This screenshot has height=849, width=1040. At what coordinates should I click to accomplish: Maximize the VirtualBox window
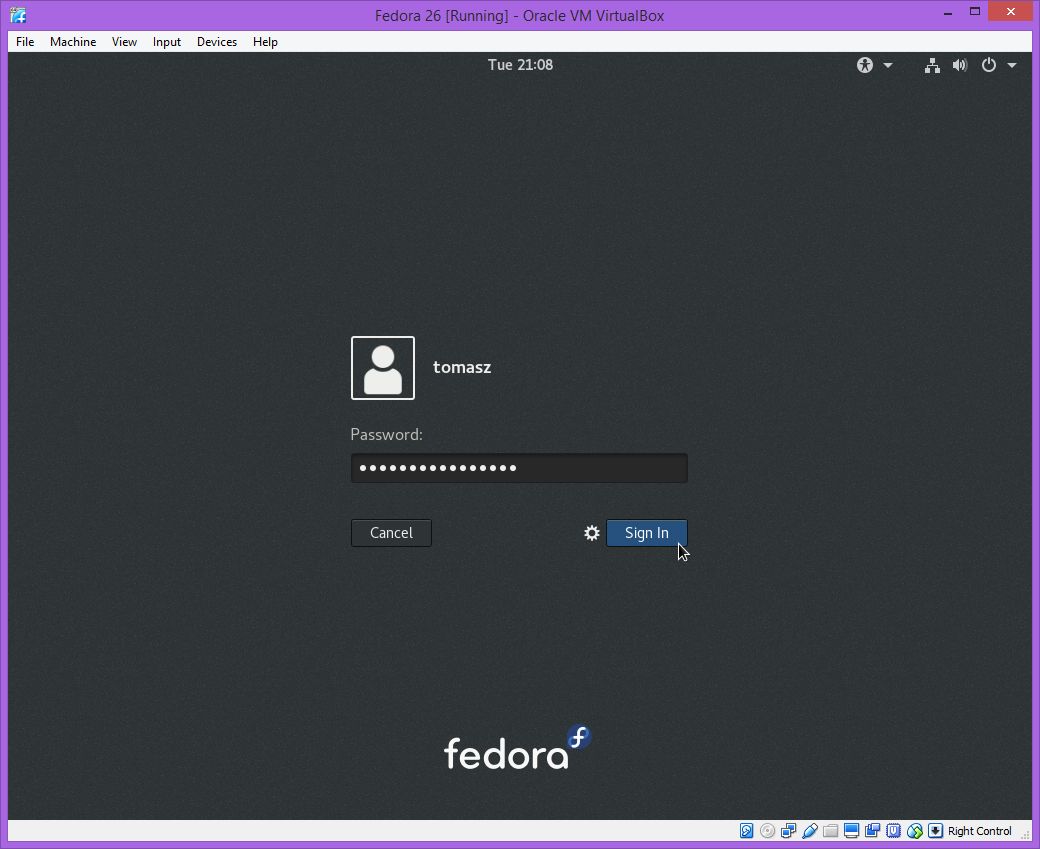coord(975,11)
